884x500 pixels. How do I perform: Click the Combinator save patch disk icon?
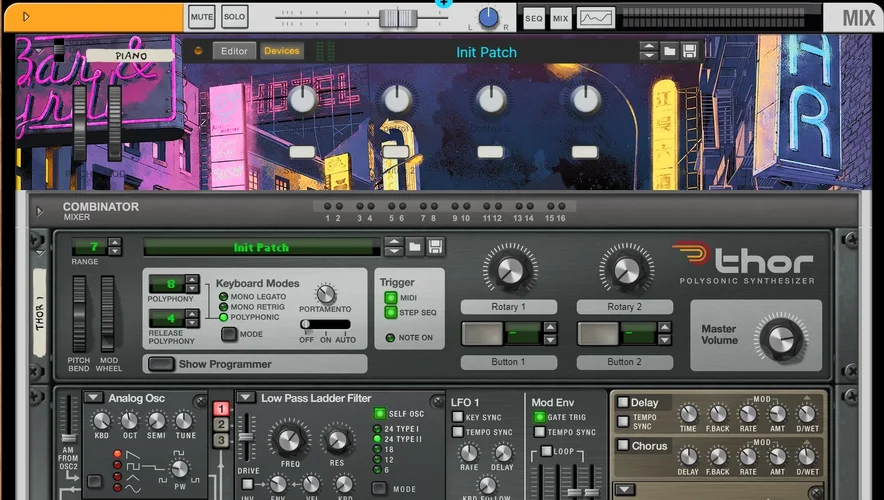689,51
